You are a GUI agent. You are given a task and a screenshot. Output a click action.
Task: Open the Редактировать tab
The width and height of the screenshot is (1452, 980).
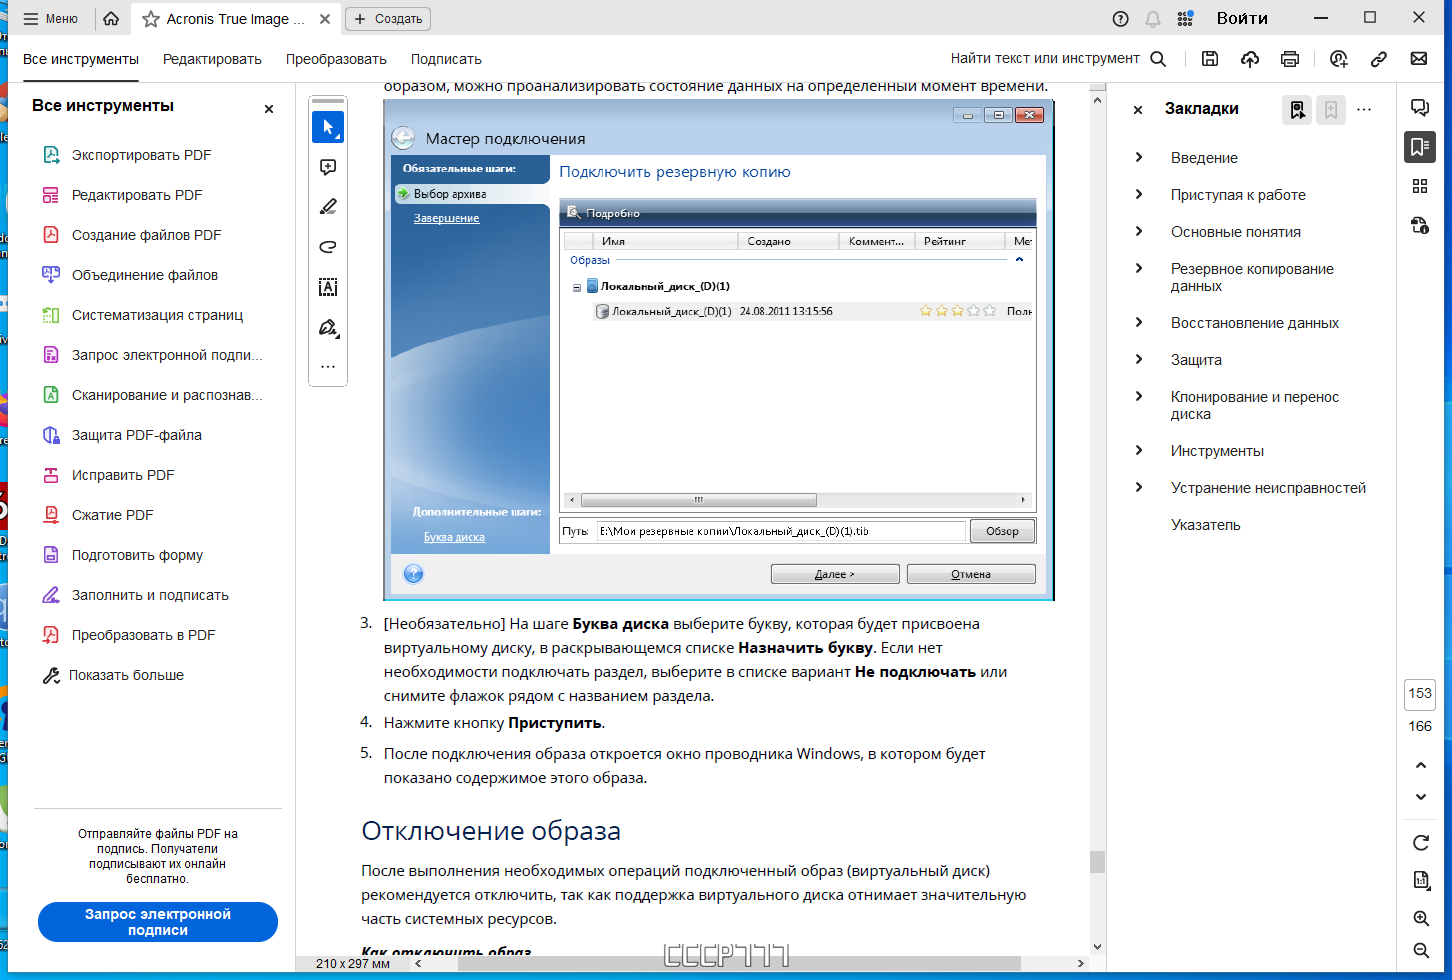[x=212, y=59]
